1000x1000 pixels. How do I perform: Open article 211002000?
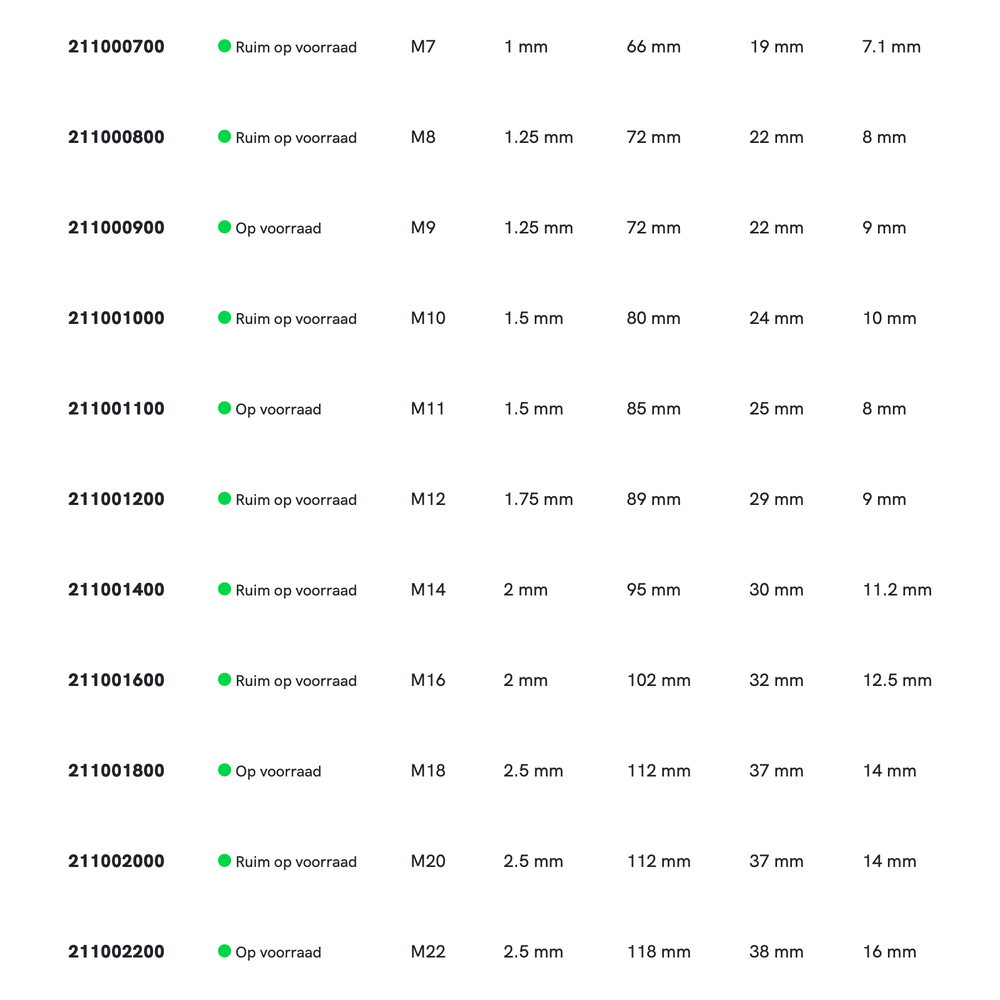116,861
